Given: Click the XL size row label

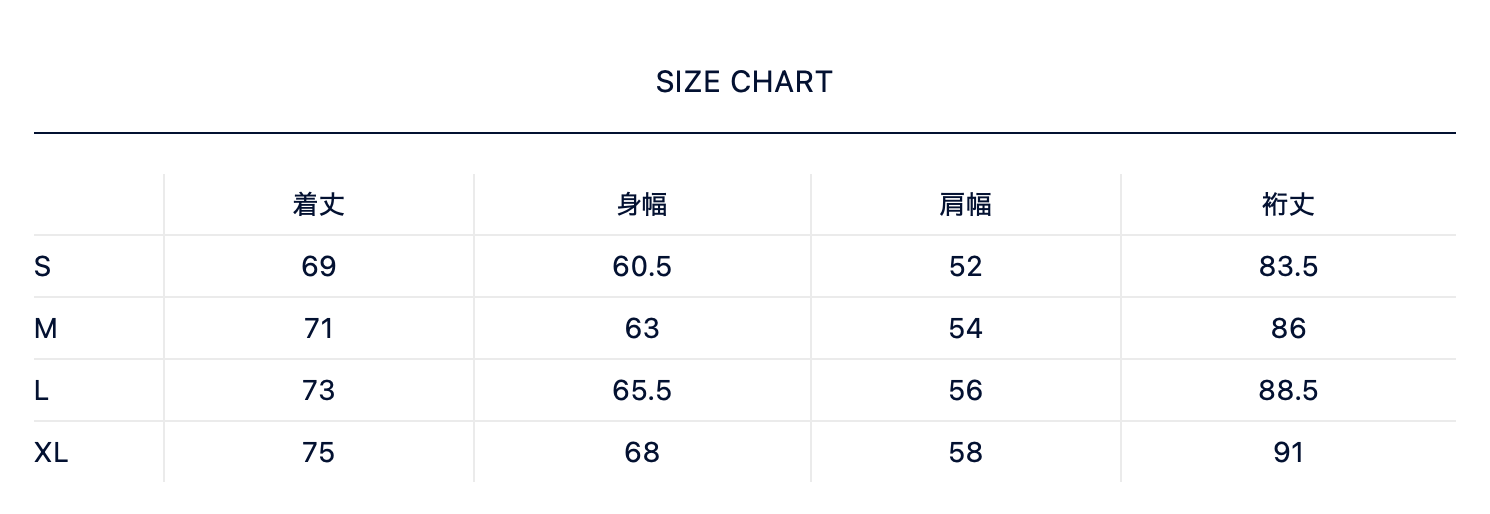Looking at the screenshot, I should (x=51, y=453).
